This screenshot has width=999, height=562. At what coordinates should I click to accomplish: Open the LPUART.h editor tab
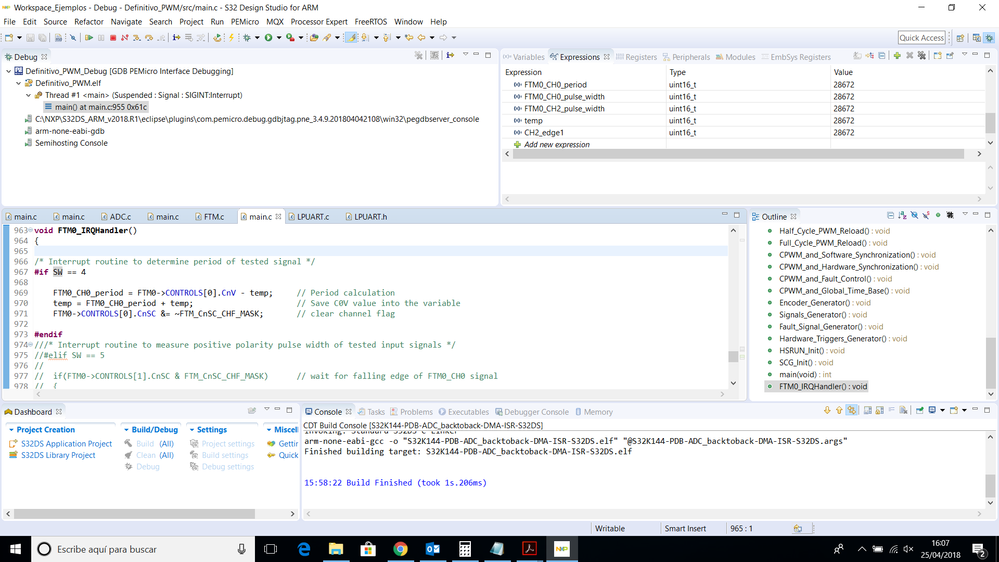click(366, 217)
